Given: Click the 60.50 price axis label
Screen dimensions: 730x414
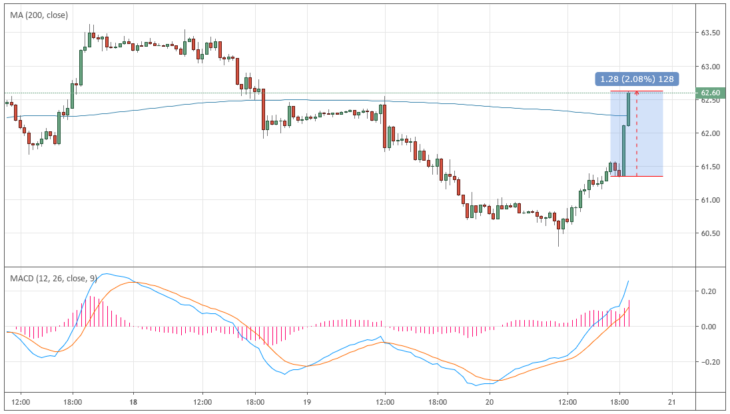Looking at the screenshot, I should pyautogui.click(x=710, y=233).
